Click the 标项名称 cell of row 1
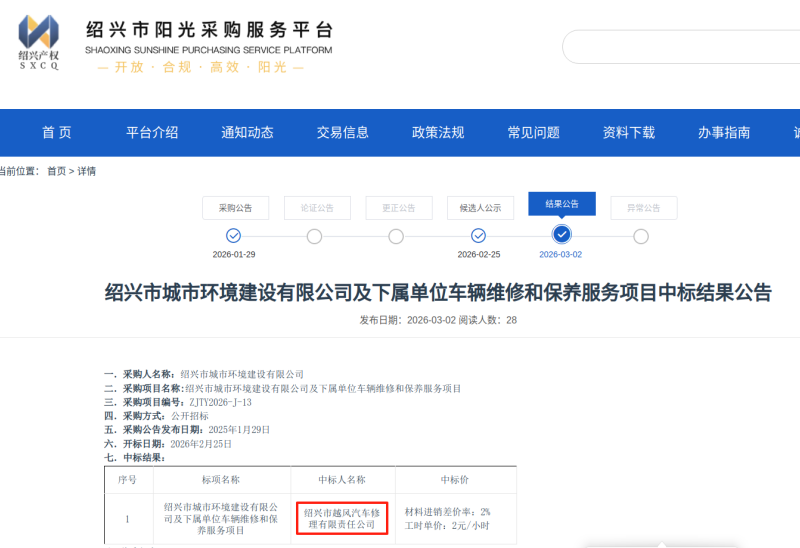This screenshot has width=800, height=548. (221, 519)
